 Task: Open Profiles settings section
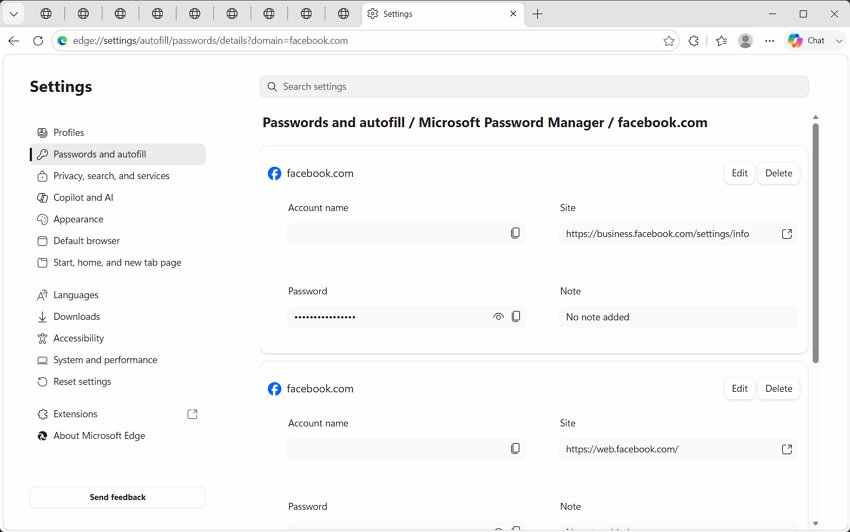pyautogui.click(x=118, y=132)
